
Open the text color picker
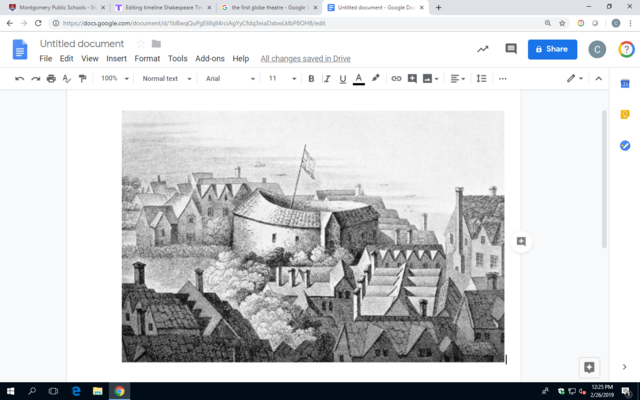pyautogui.click(x=359, y=79)
